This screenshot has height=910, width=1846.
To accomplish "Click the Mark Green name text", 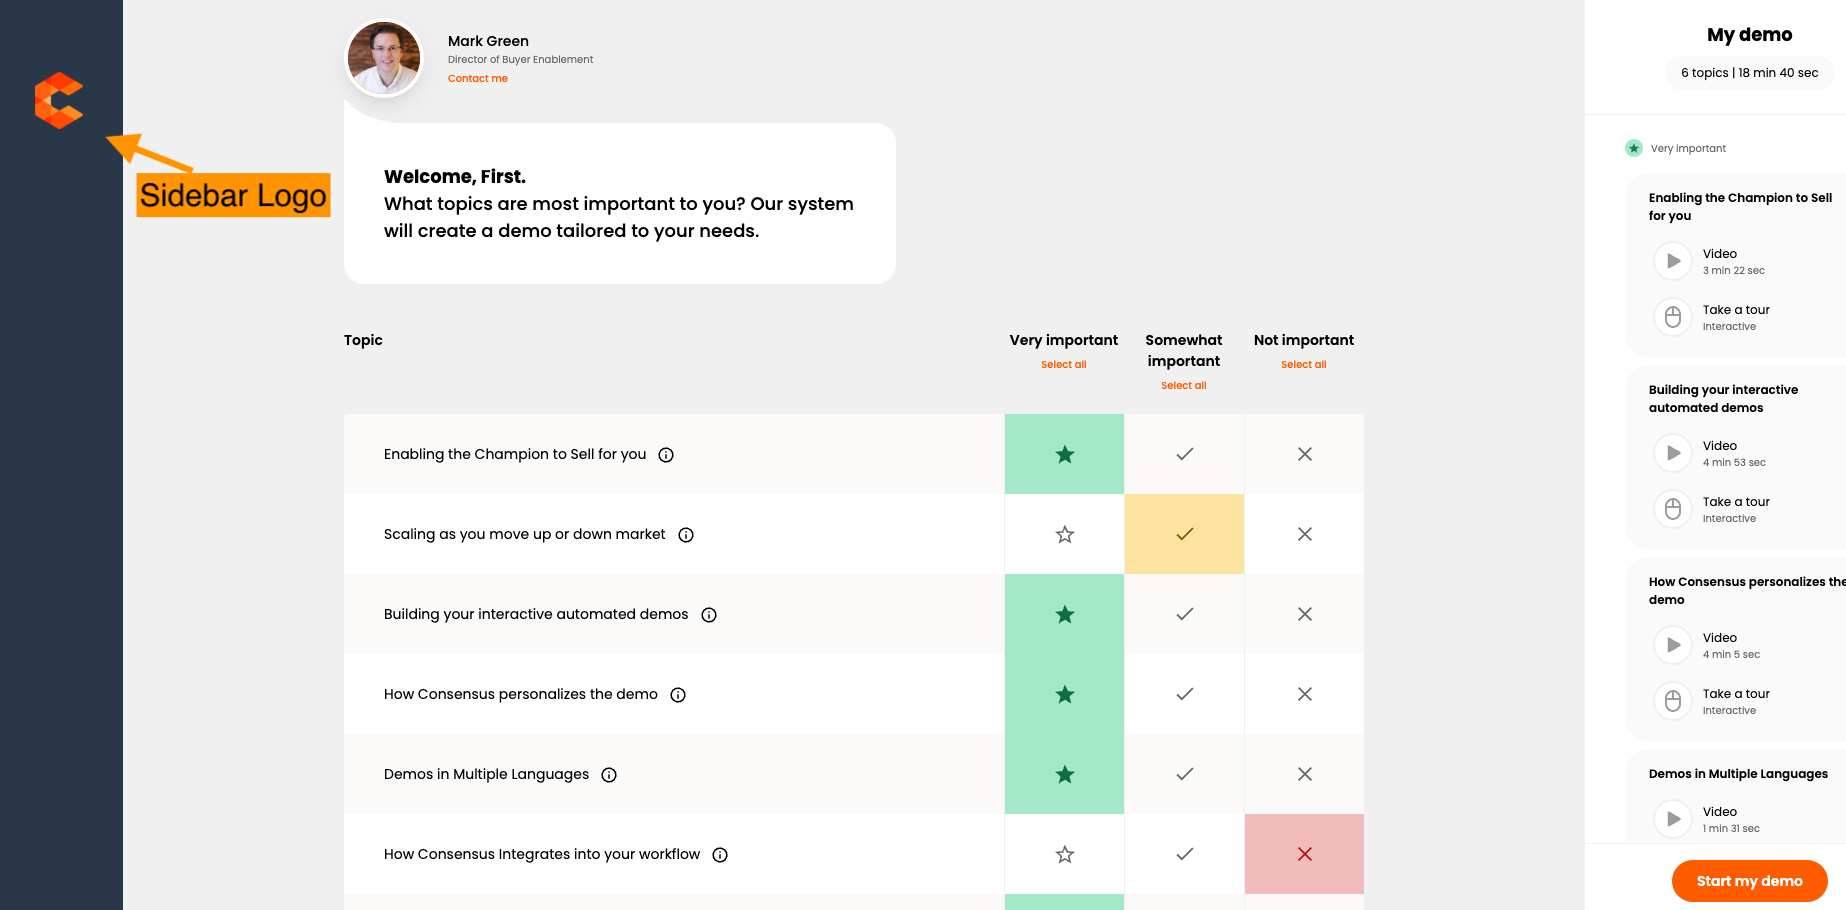I will point(488,41).
